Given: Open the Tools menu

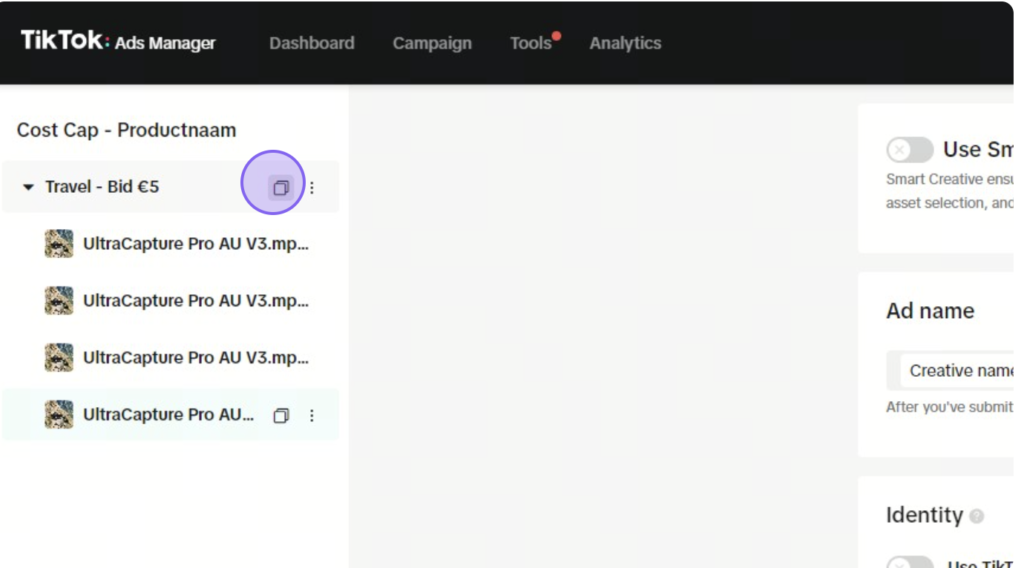Looking at the screenshot, I should click(531, 43).
